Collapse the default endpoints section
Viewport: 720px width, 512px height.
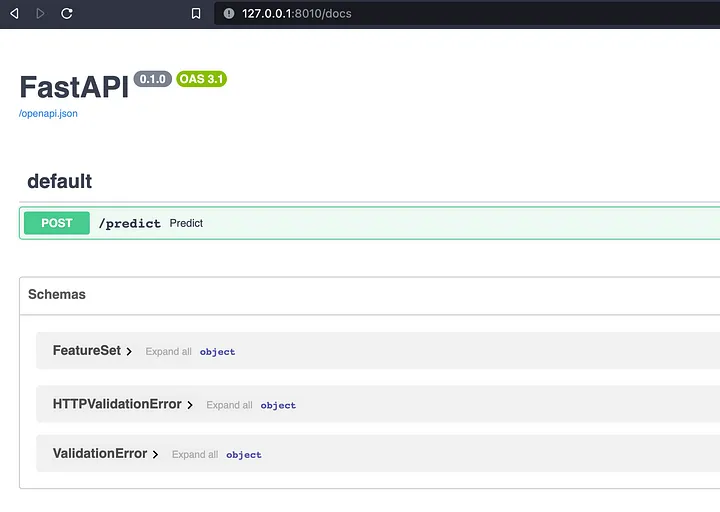click(x=60, y=181)
